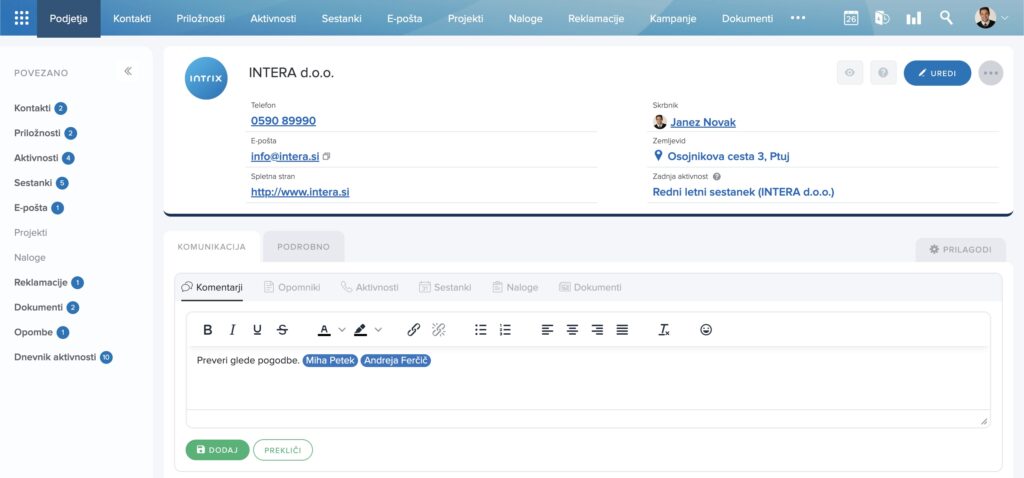Open the Janez Novak owner link

[x=703, y=122]
